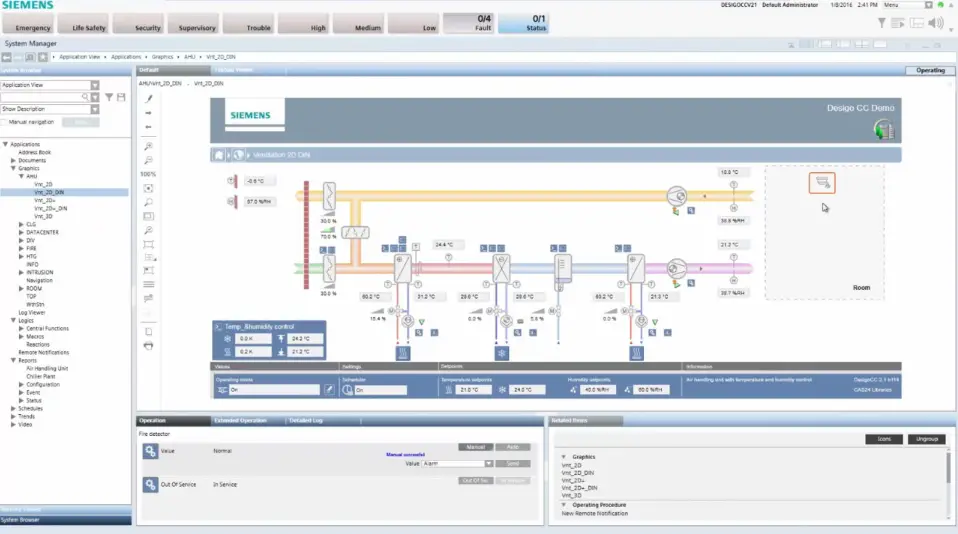This screenshot has height=534, width=958.
Task: Click the print icon in graphics toolbar
Action: (148, 346)
